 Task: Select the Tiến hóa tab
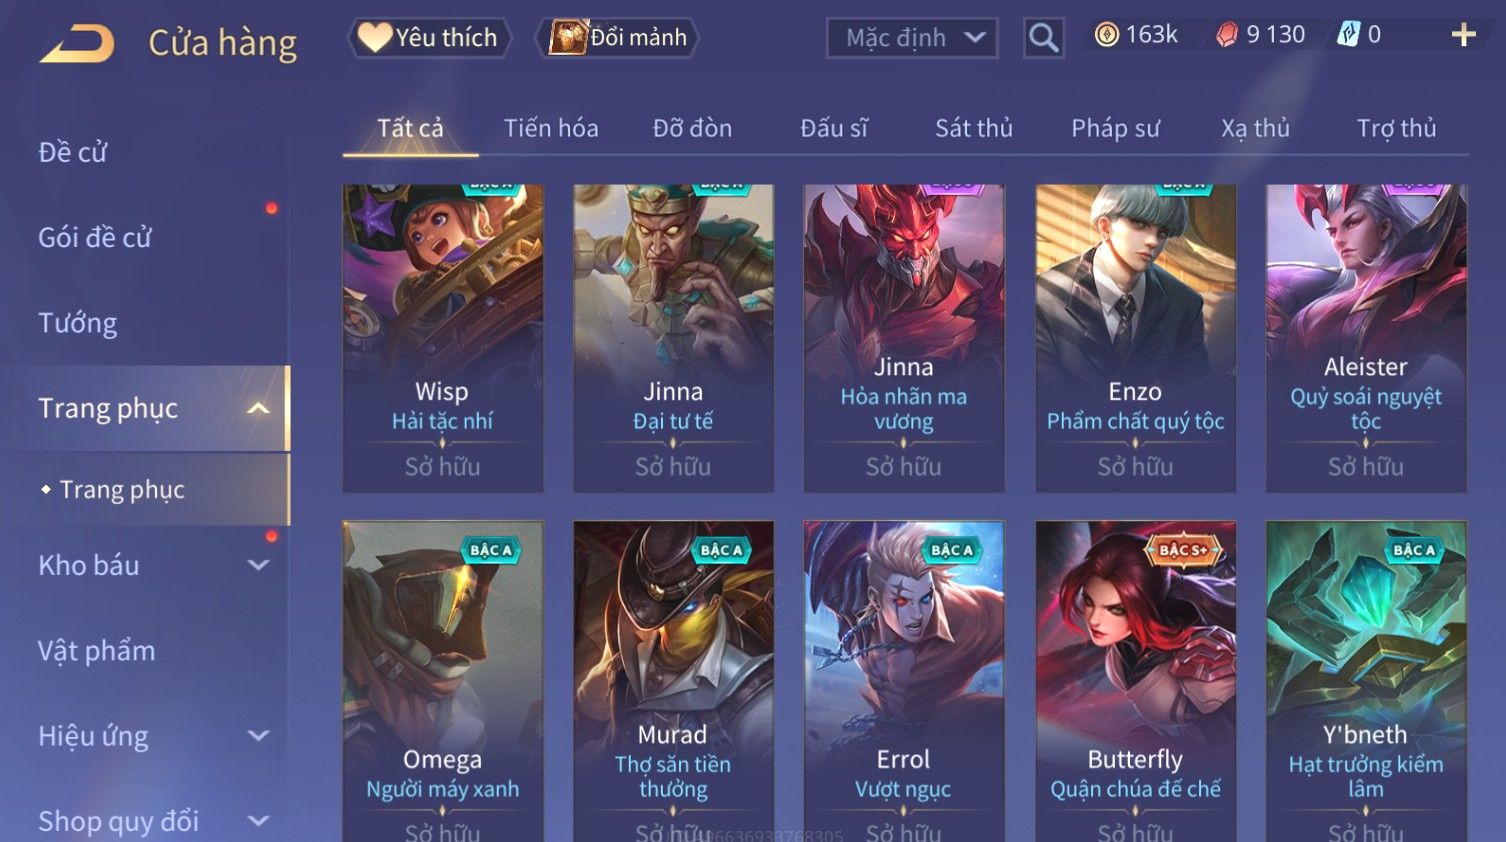pos(551,128)
